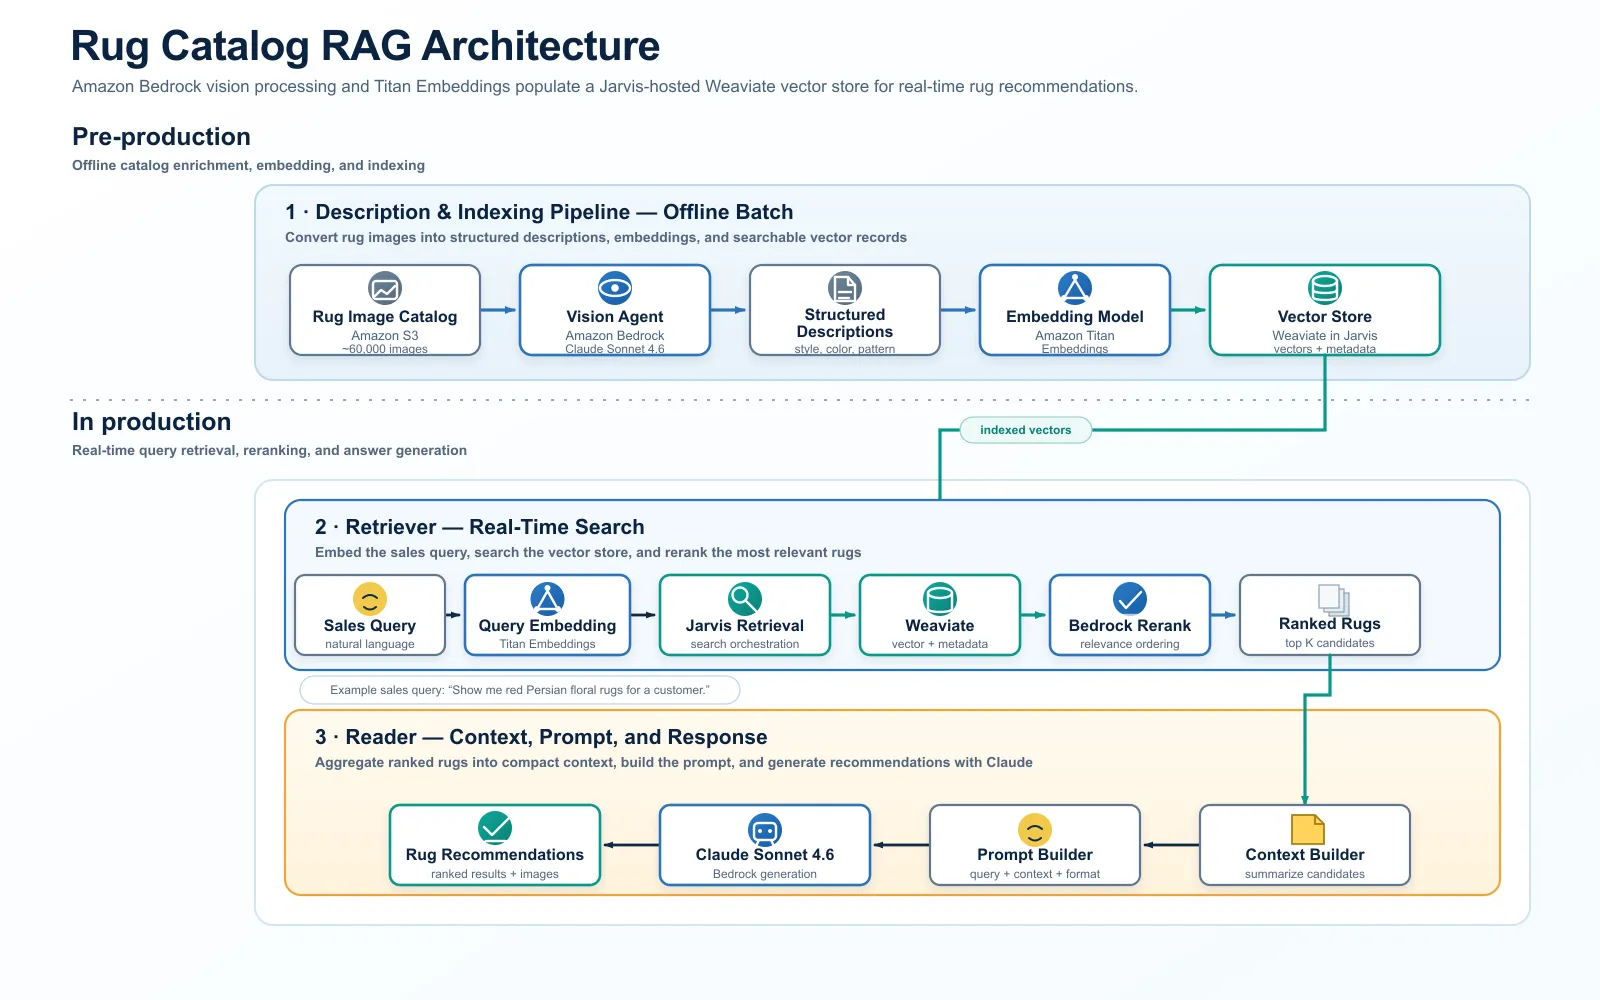Click the Embedding Model network icon
The height and width of the screenshot is (1000, 1600).
pos(1075,288)
